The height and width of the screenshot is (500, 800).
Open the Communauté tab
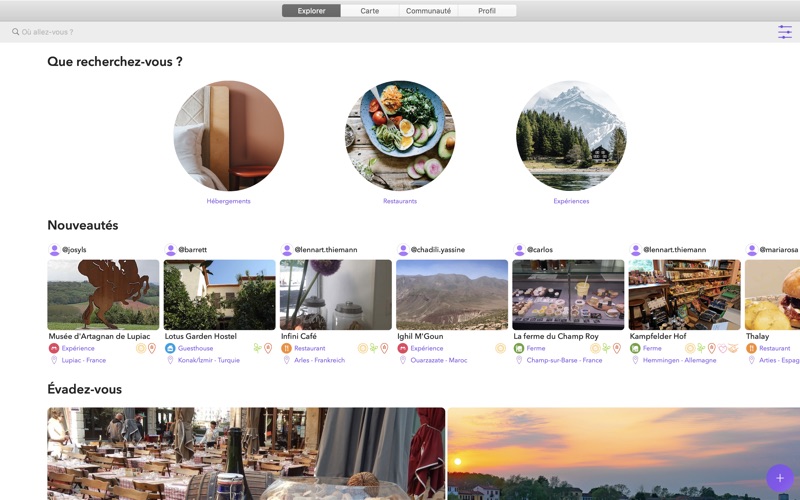[429, 11]
